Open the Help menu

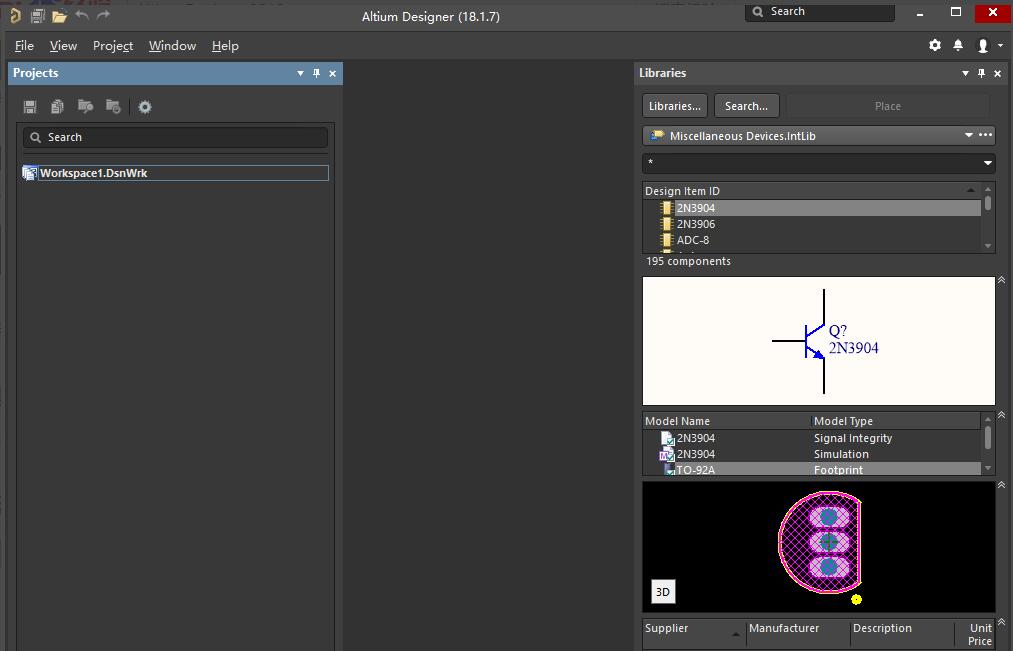(225, 46)
